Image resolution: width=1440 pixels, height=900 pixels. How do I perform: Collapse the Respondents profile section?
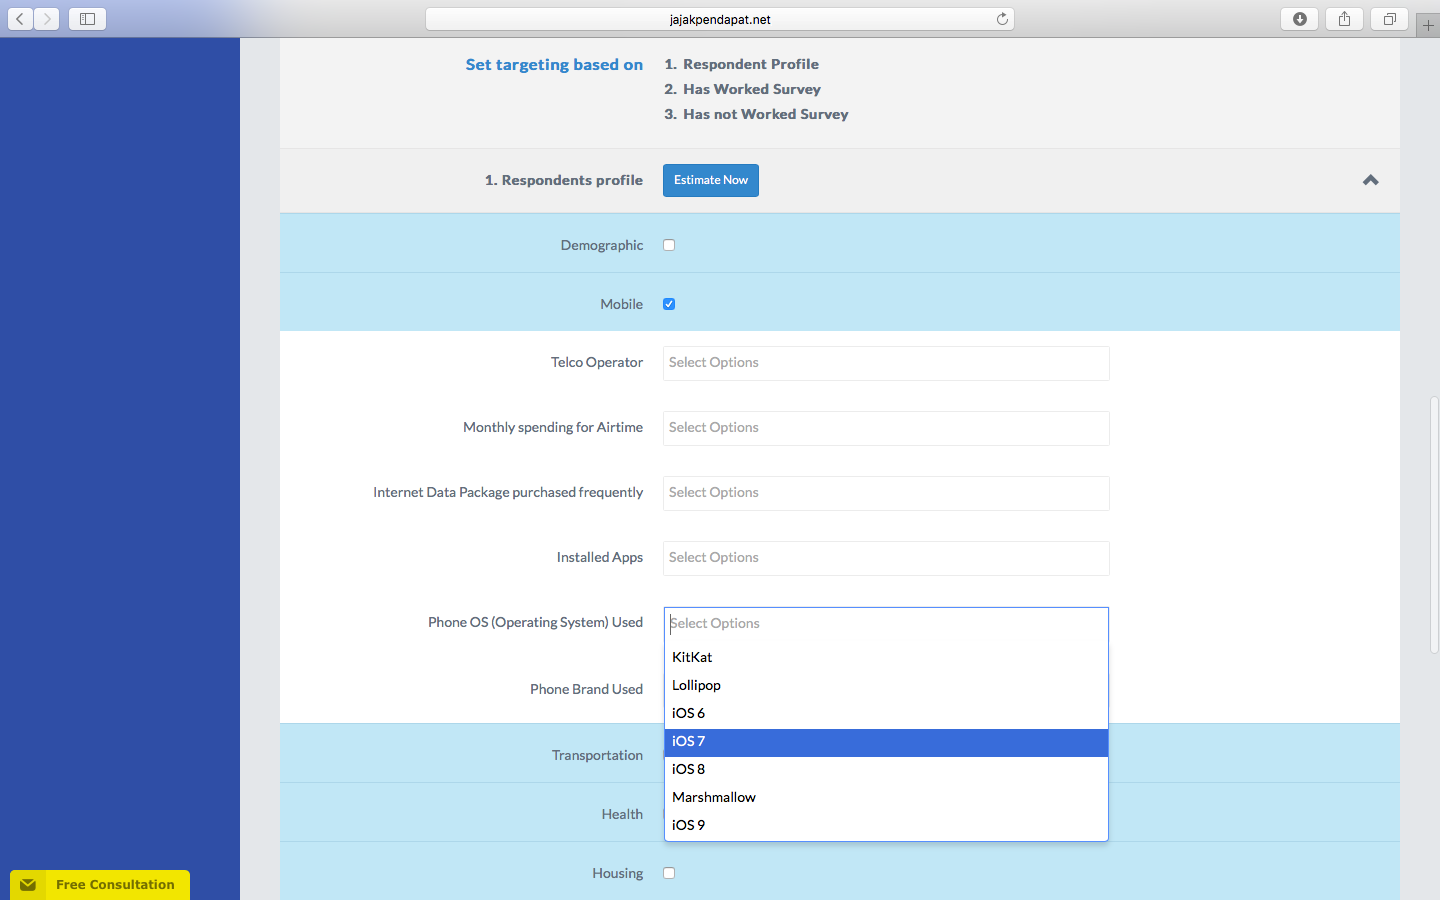tap(1370, 180)
